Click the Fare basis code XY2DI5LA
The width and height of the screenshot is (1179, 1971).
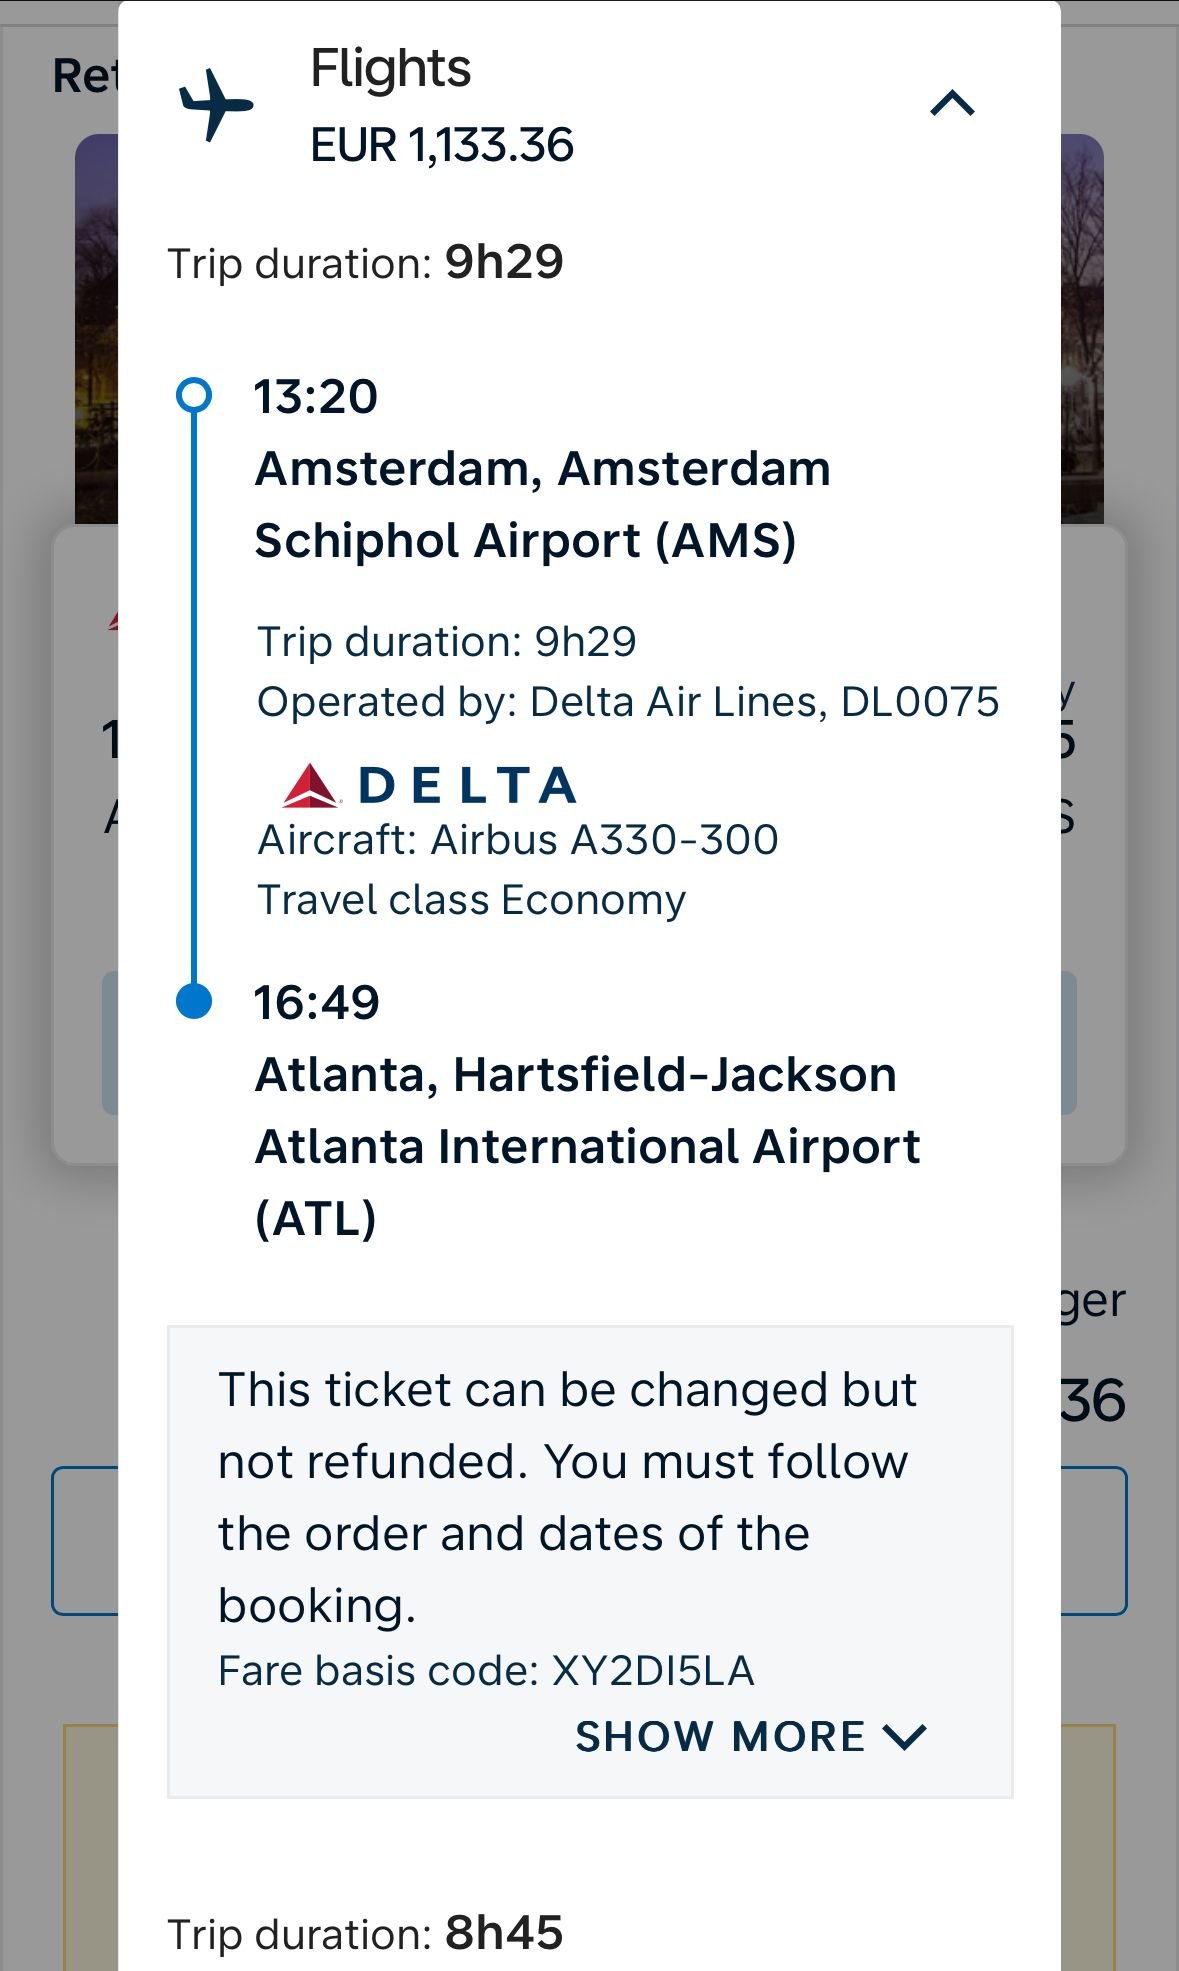coord(486,1671)
